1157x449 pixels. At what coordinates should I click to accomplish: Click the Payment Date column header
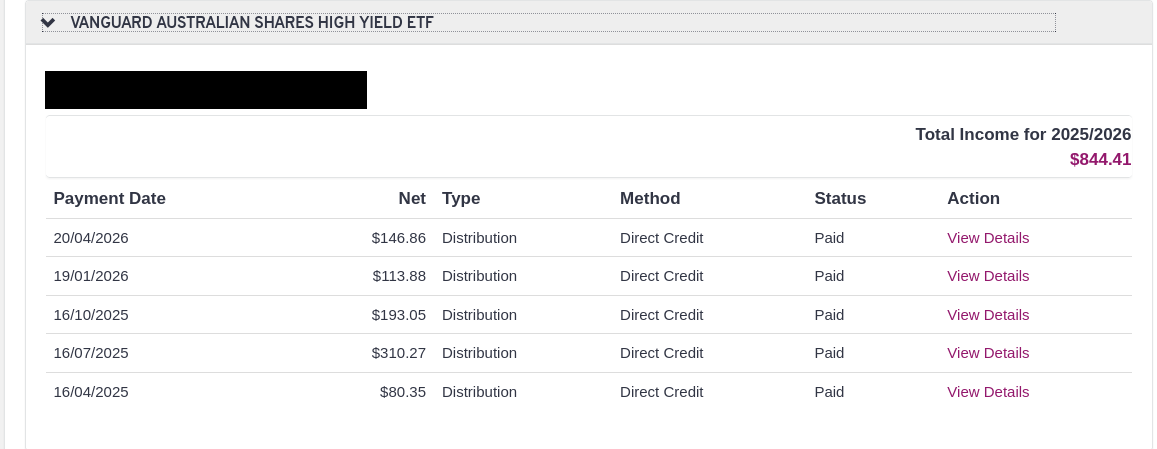point(109,198)
